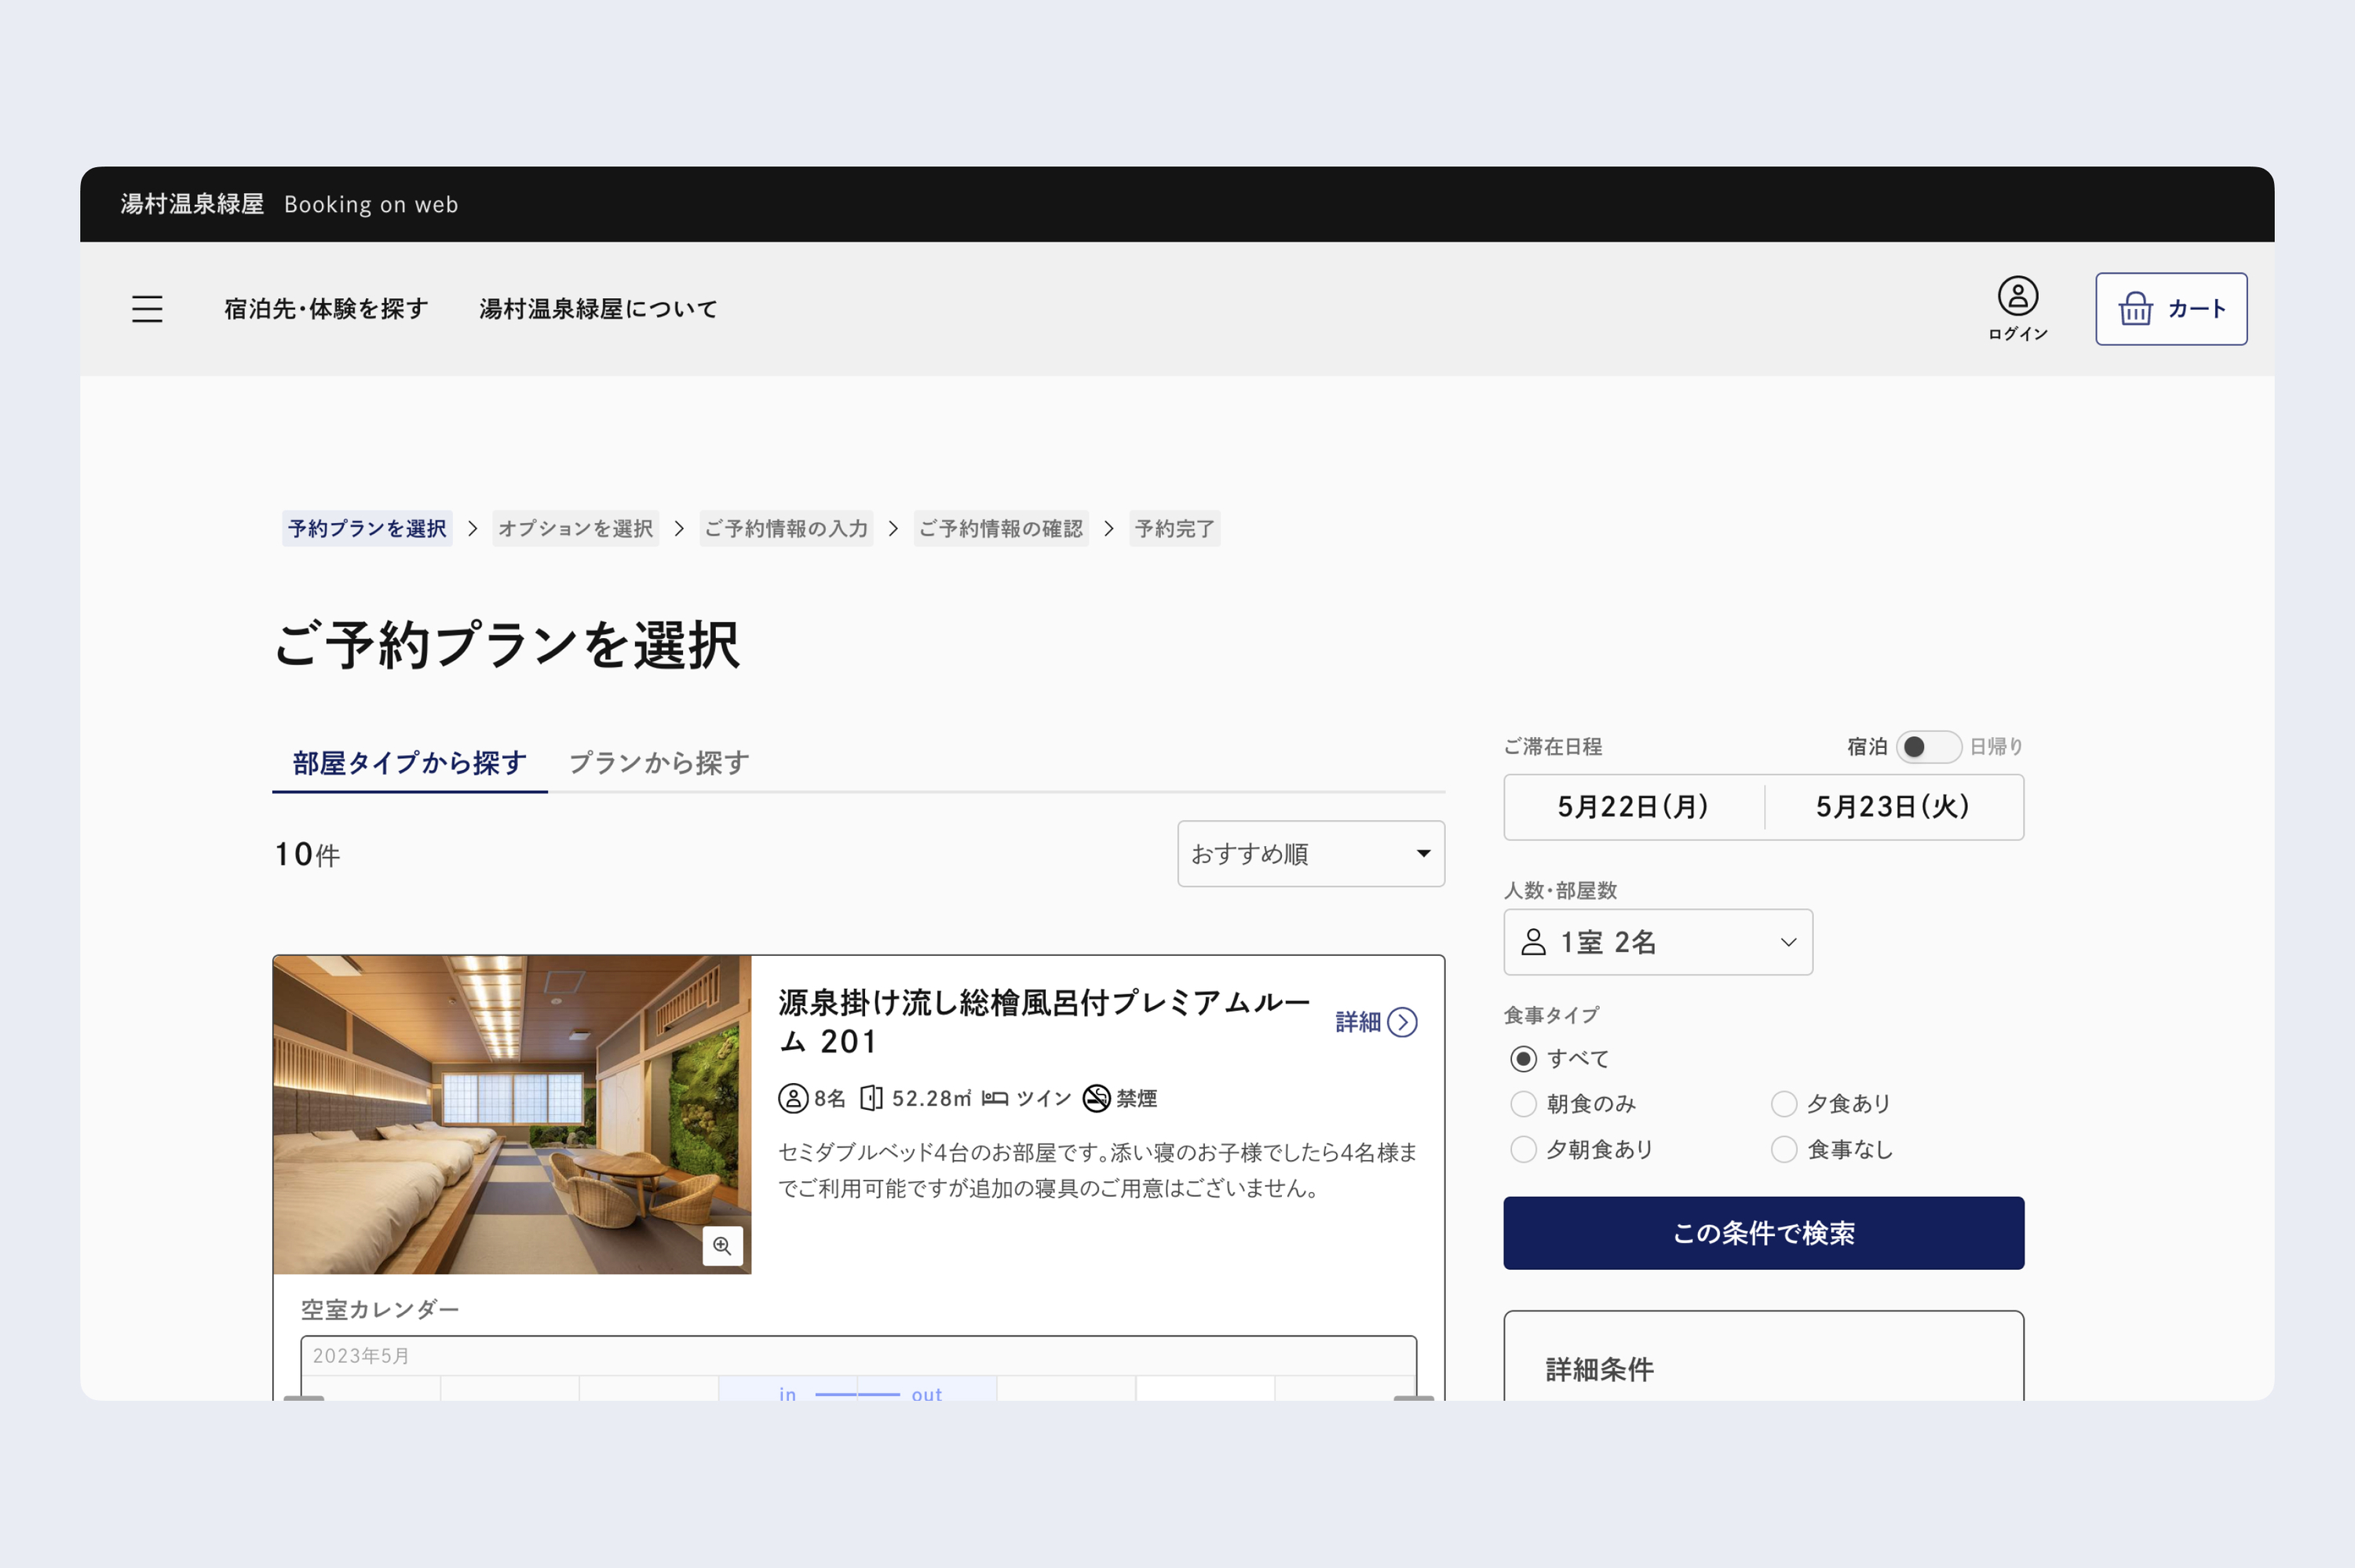Click the check-out date 5月23日(火)

pos(1893,807)
